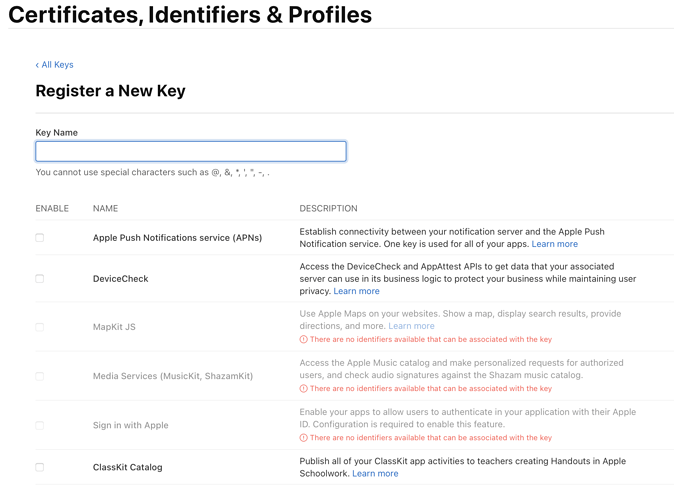This screenshot has height=500, width=674.
Task: Select 'Media Services (MusicKit, ShazamKit)' name
Action: 173,376
